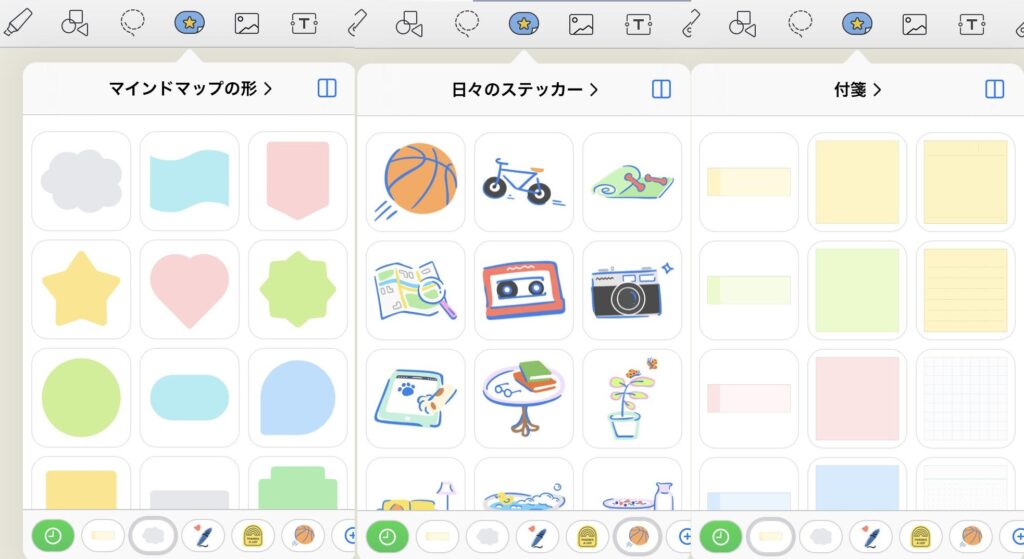This screenshot has width=1024, height=559.
Task: Insert the green scalloped badge shape
Action: click(298, 289)
